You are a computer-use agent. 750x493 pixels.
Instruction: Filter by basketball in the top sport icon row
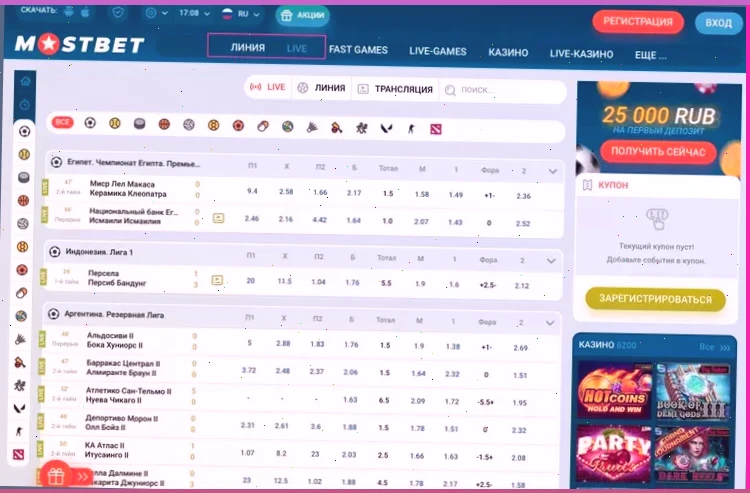pyautogui.click(x=164, y=124)
